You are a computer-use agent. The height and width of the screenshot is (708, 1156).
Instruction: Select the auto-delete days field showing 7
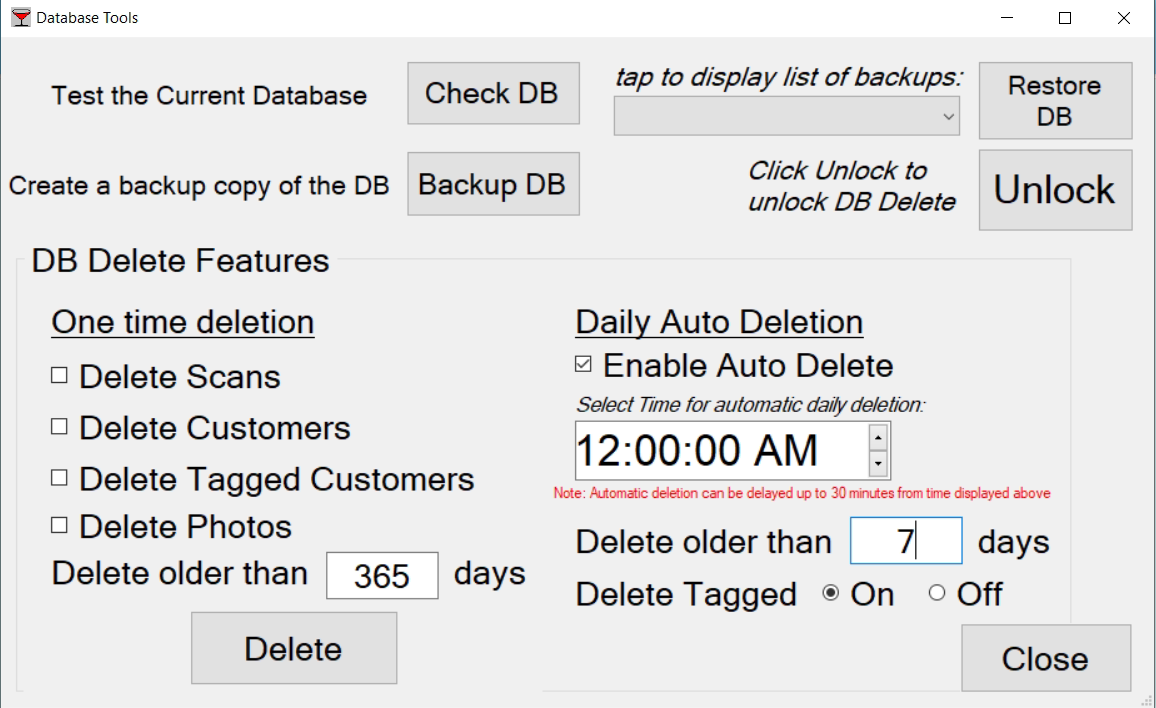[905, 540]
